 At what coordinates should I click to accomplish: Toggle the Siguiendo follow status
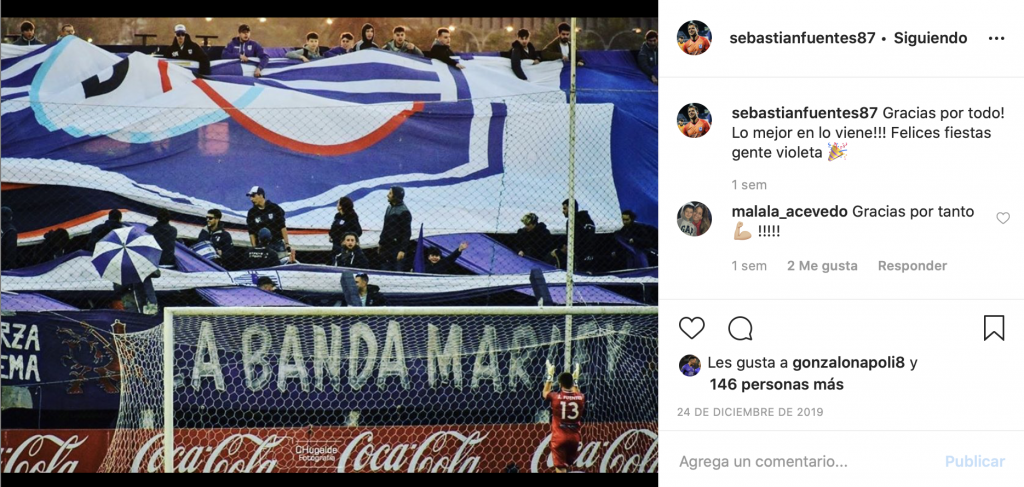click(930, 38)
